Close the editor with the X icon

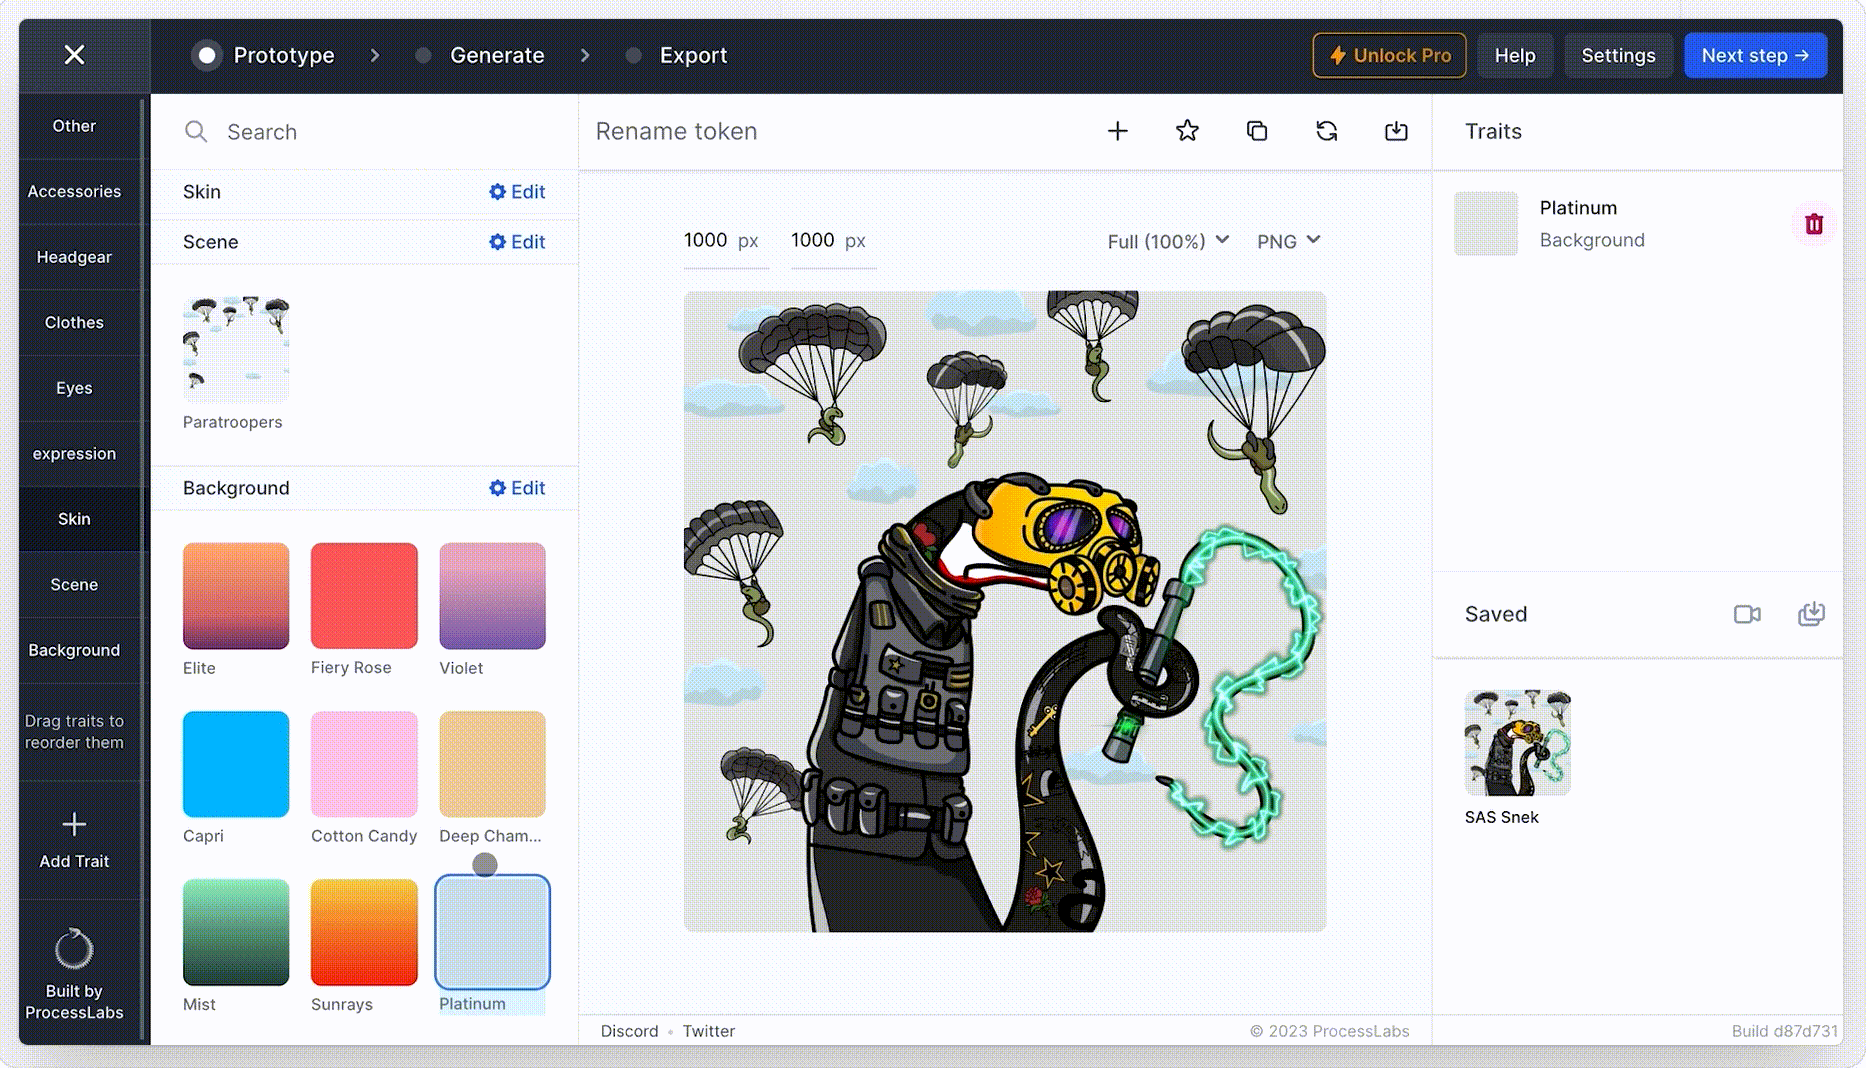coord(74,55)
